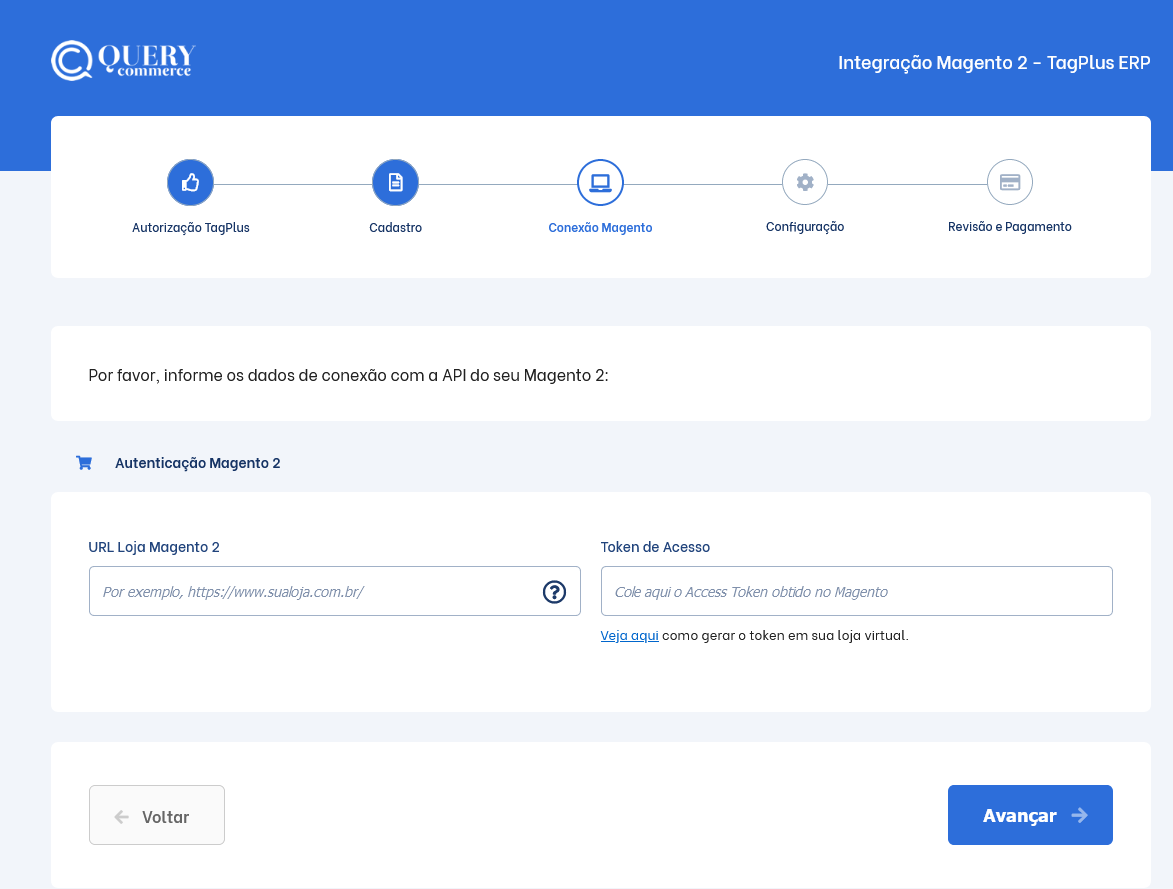Click the Query Commerce logo

point(123,61)
